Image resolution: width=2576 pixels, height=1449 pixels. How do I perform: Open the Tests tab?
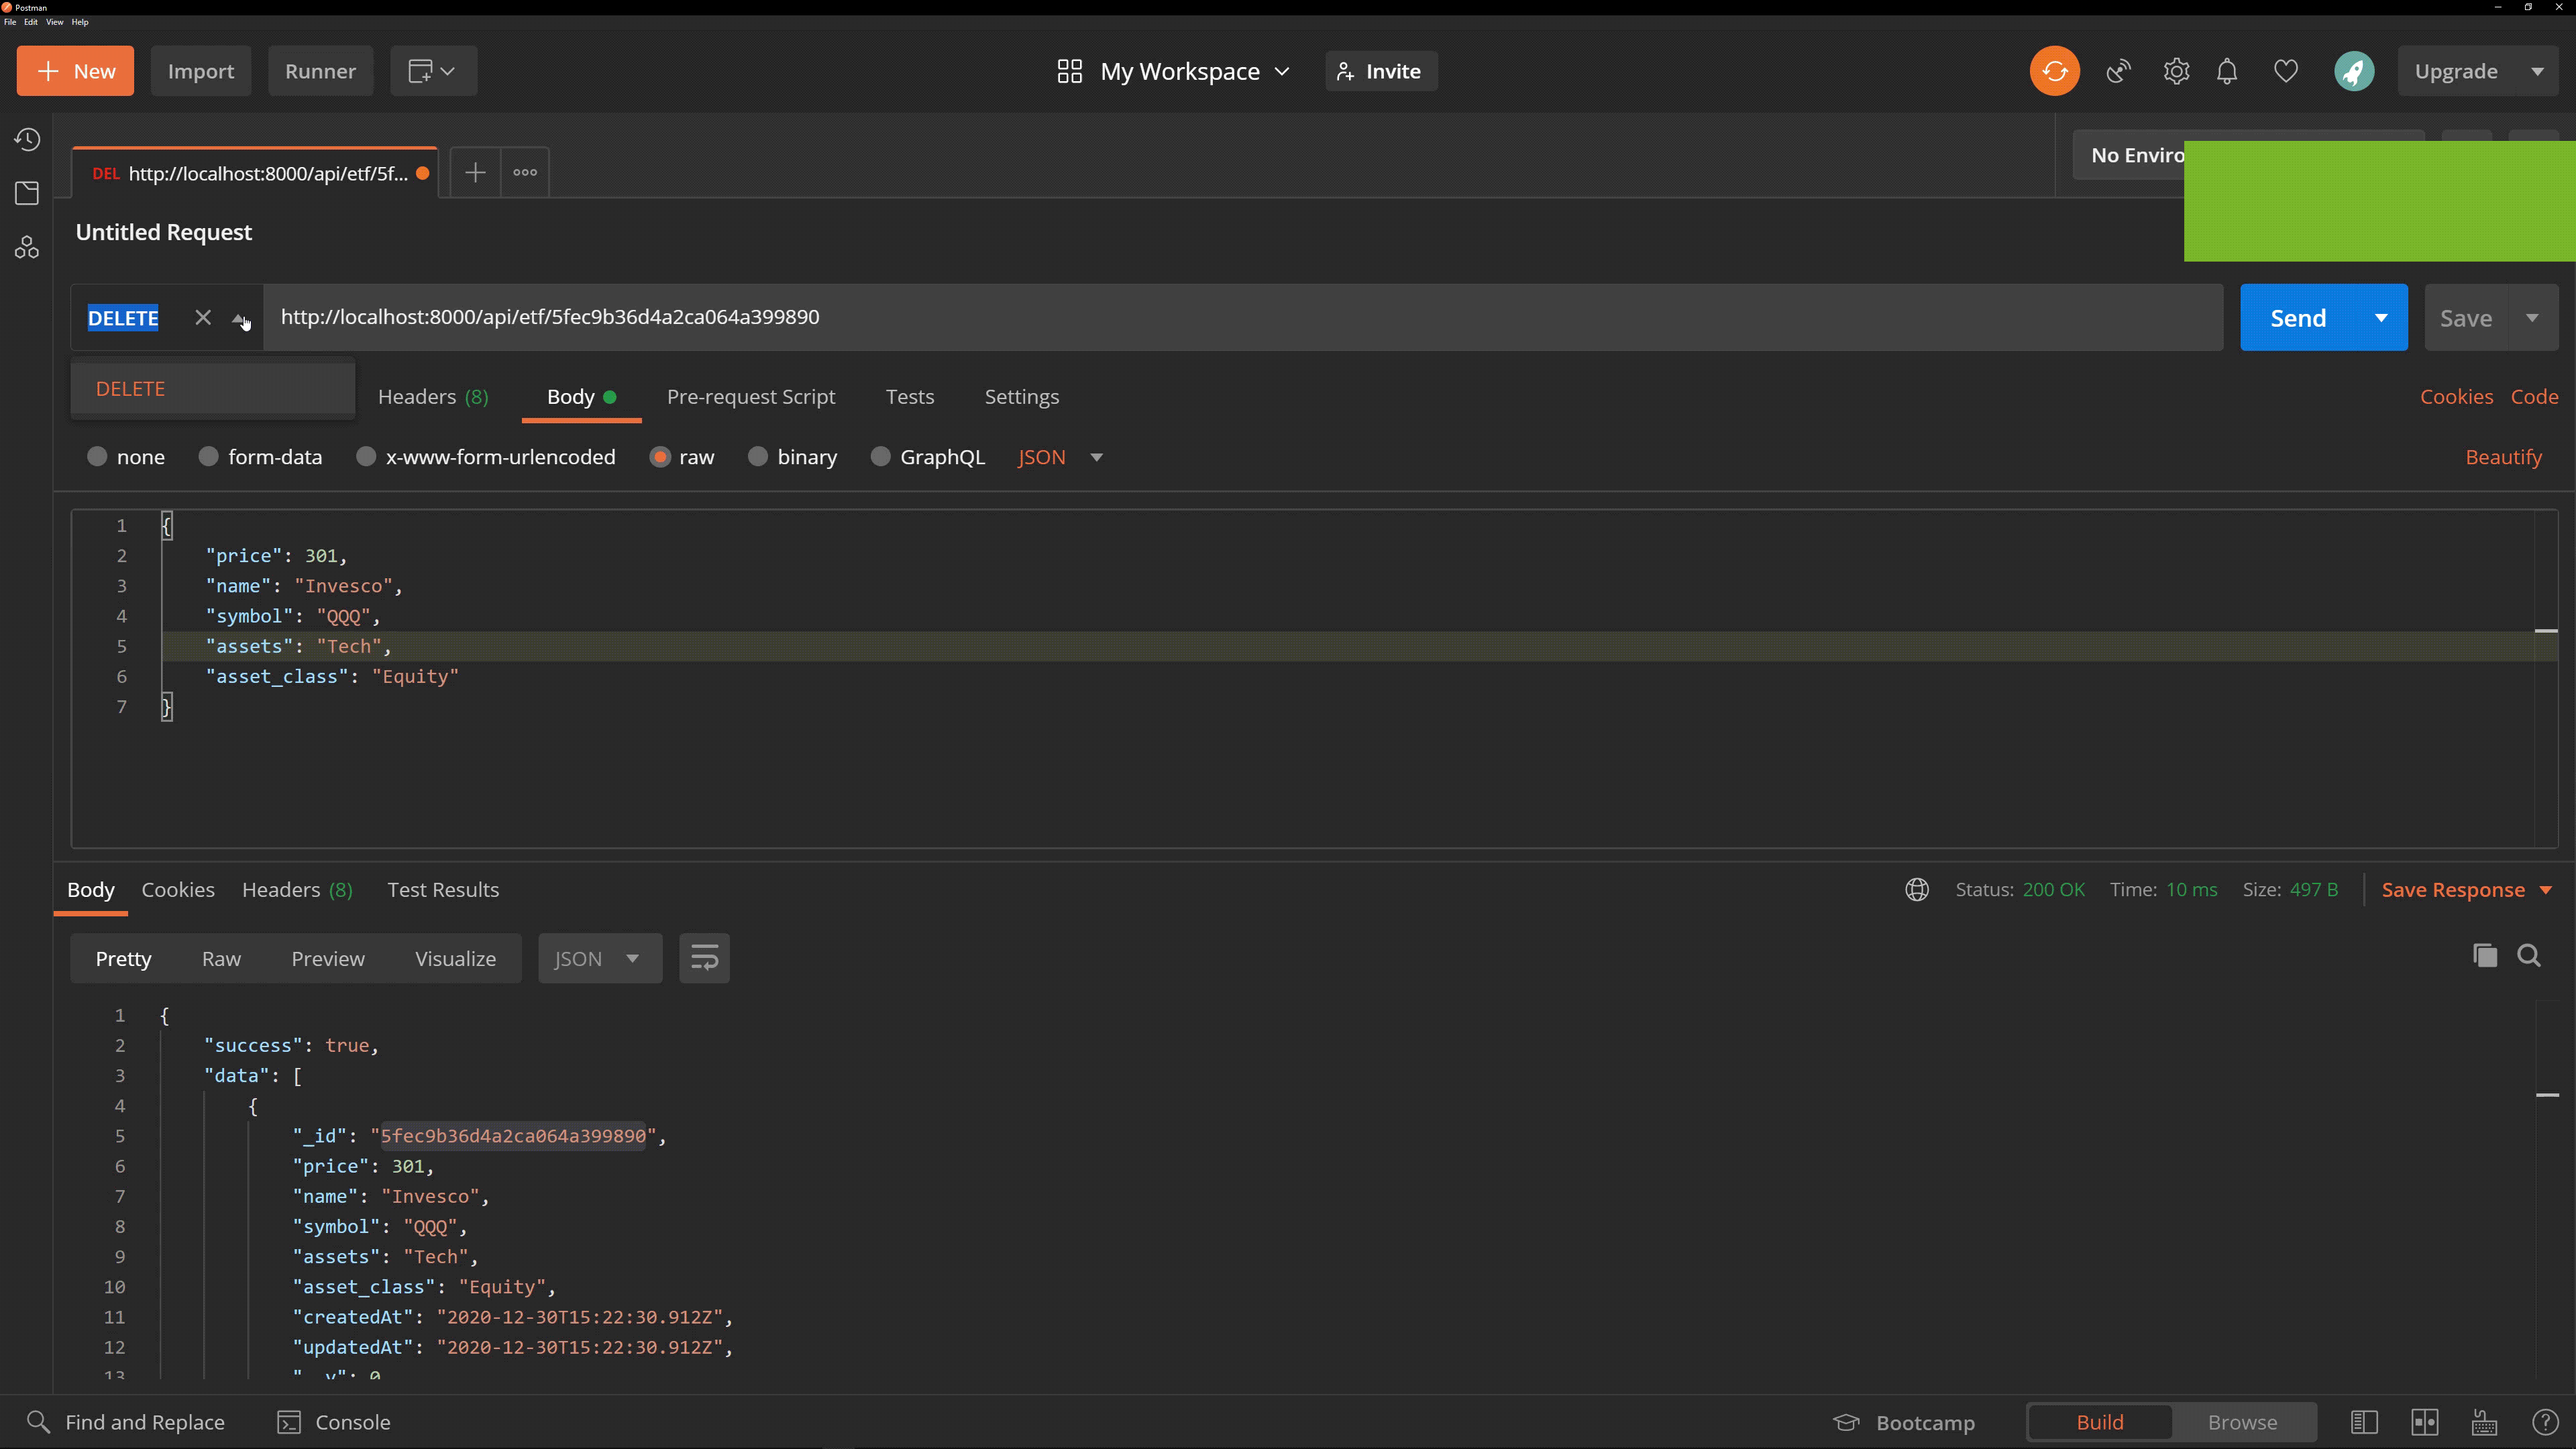(909, 396)
